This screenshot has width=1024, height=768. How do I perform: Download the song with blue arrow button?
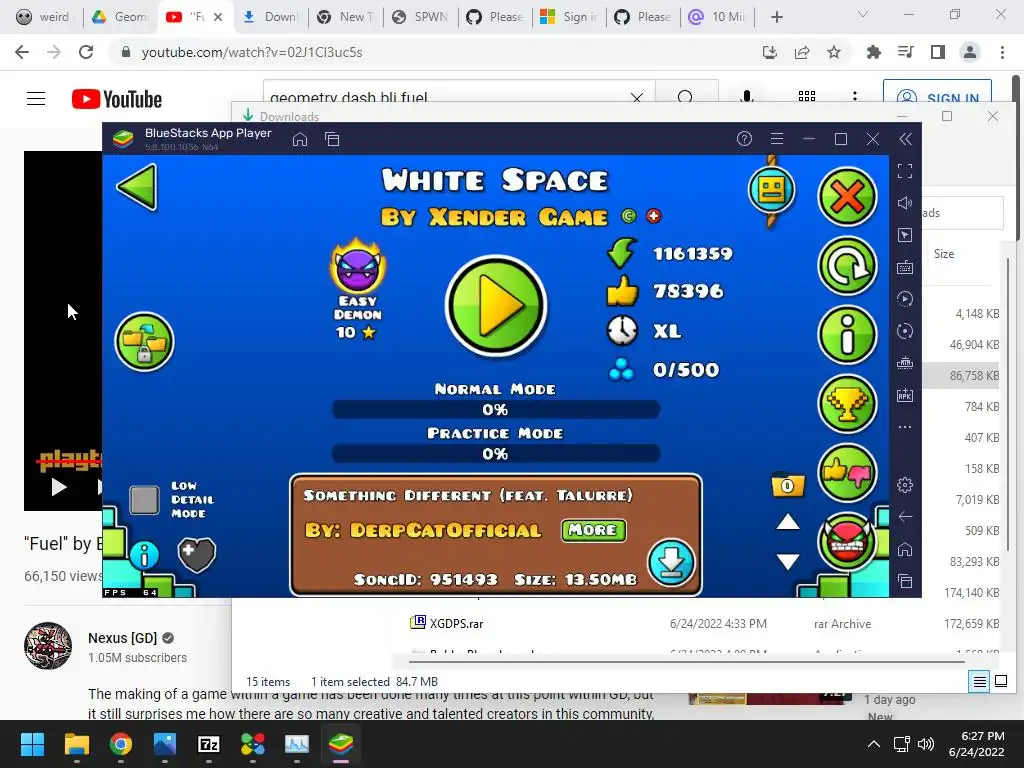[x=671, y=562]
